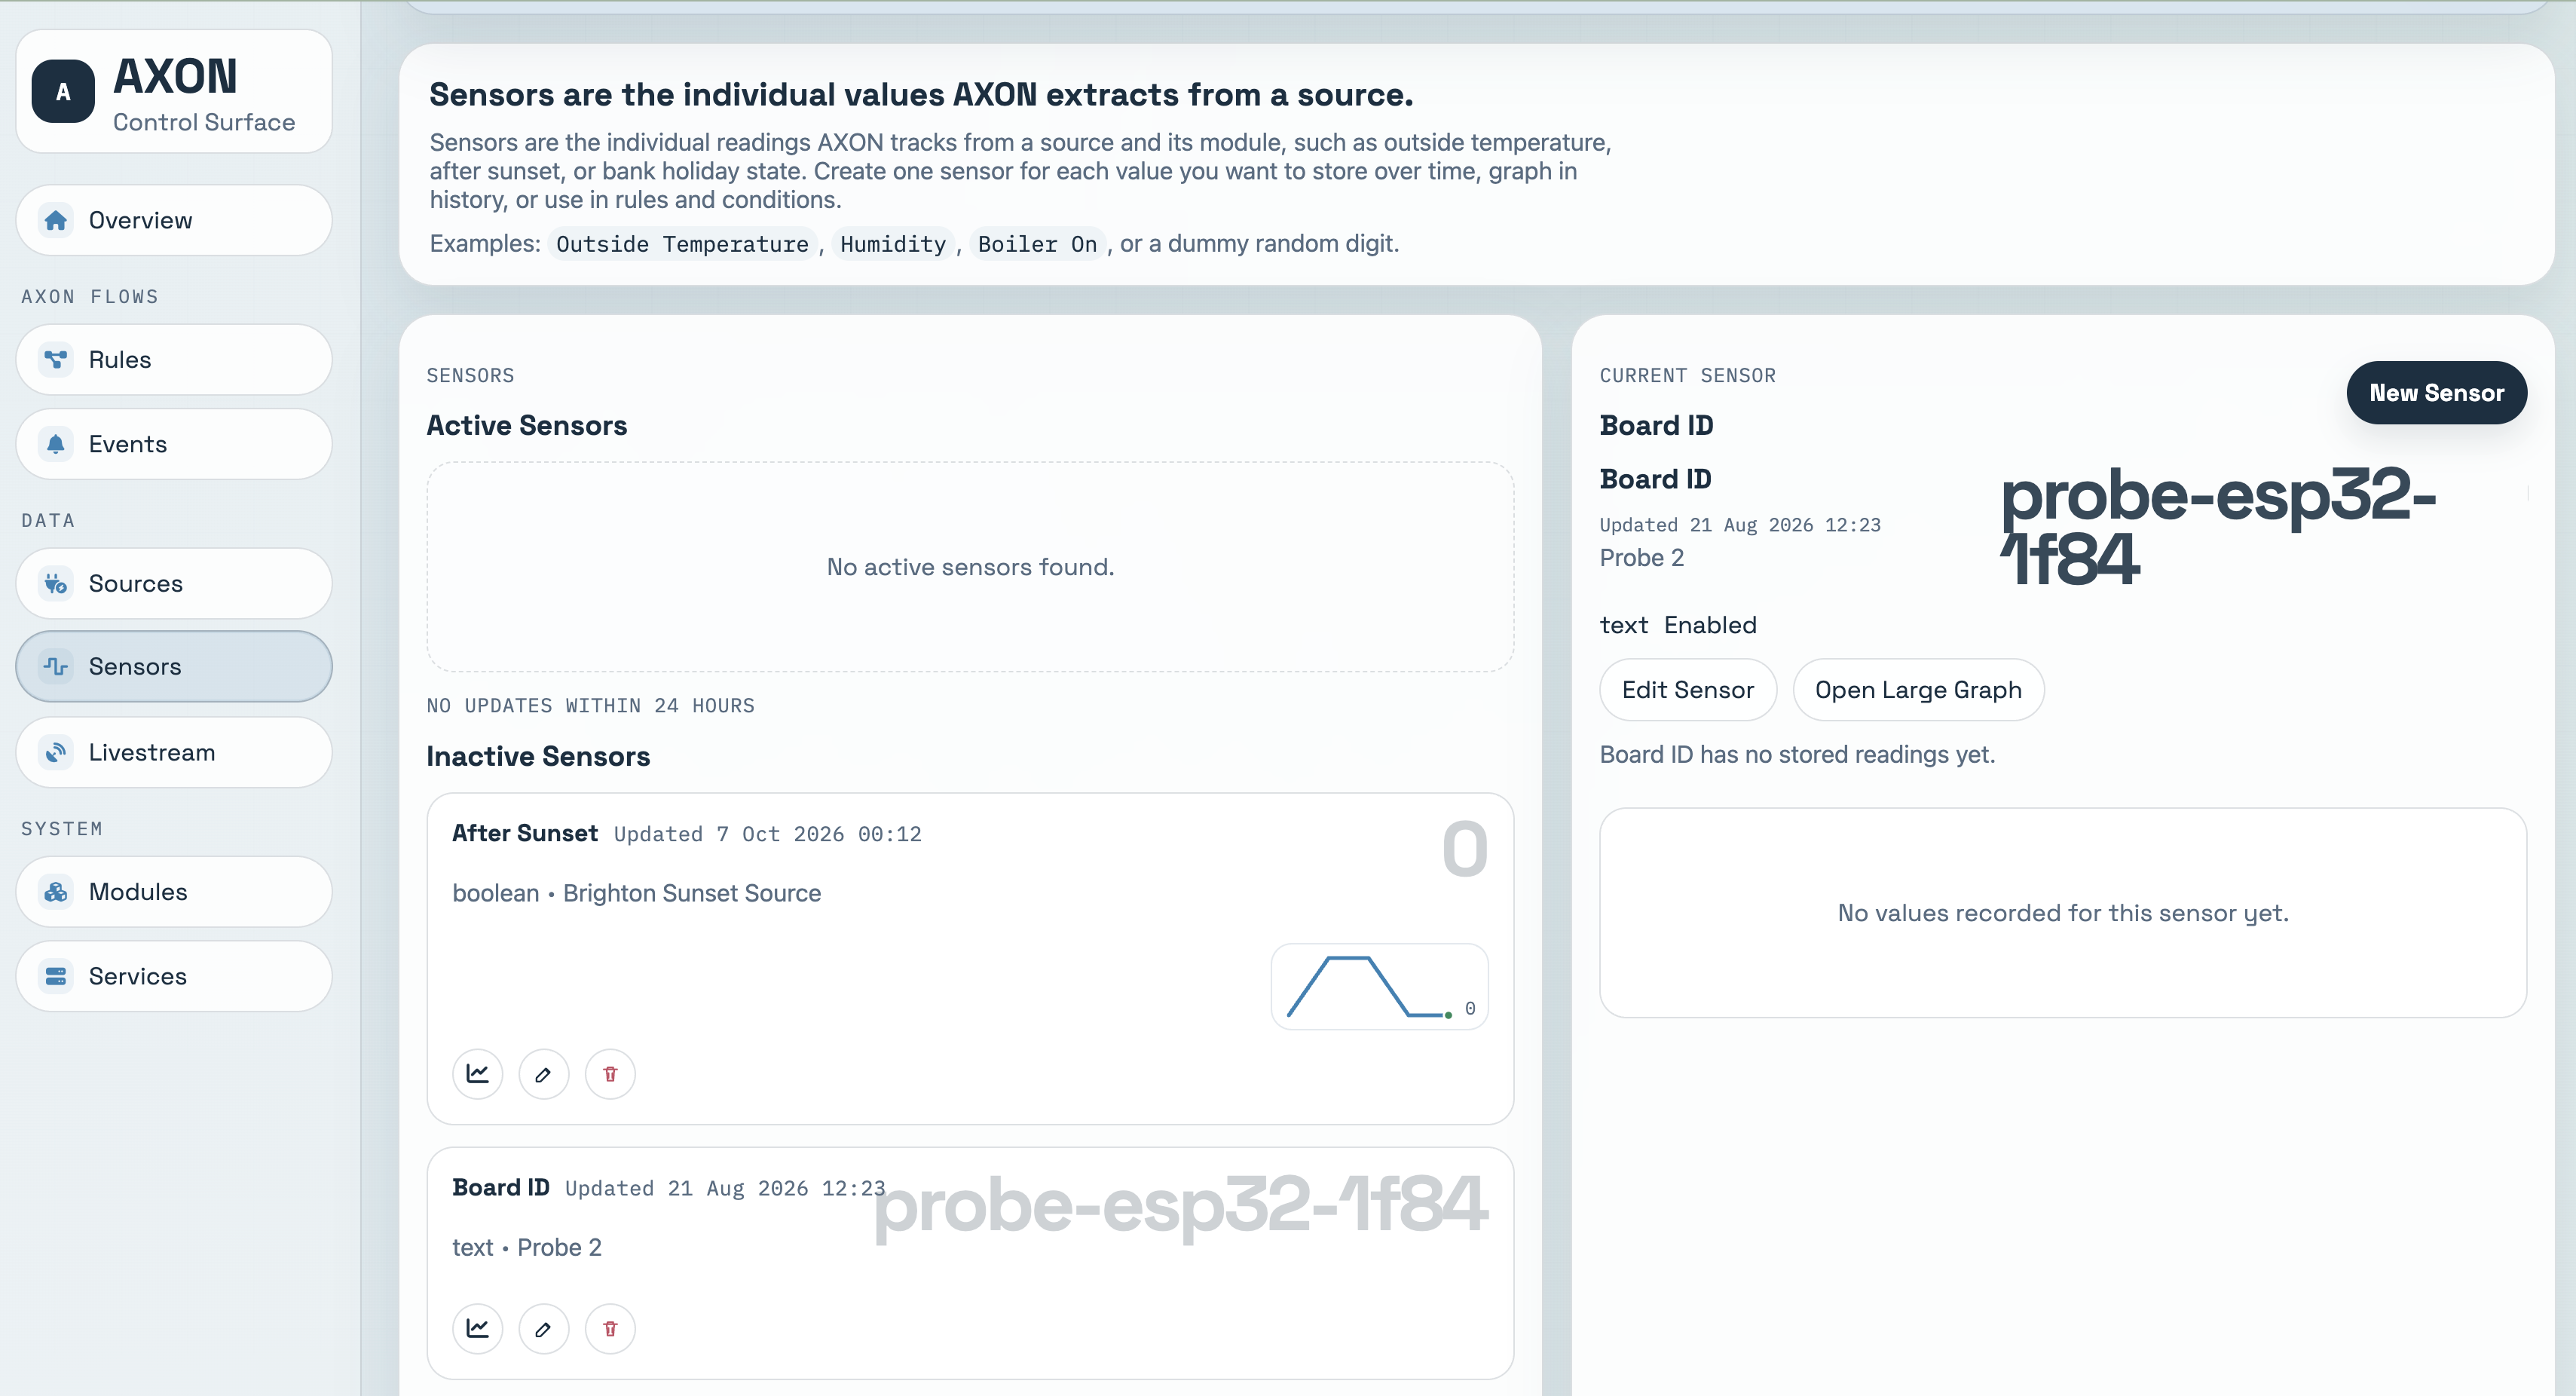Click 'Updated 7 Oct 2026 00:12' timestamp
The height and width of the screenshot is (1396, 2576).
767,834
